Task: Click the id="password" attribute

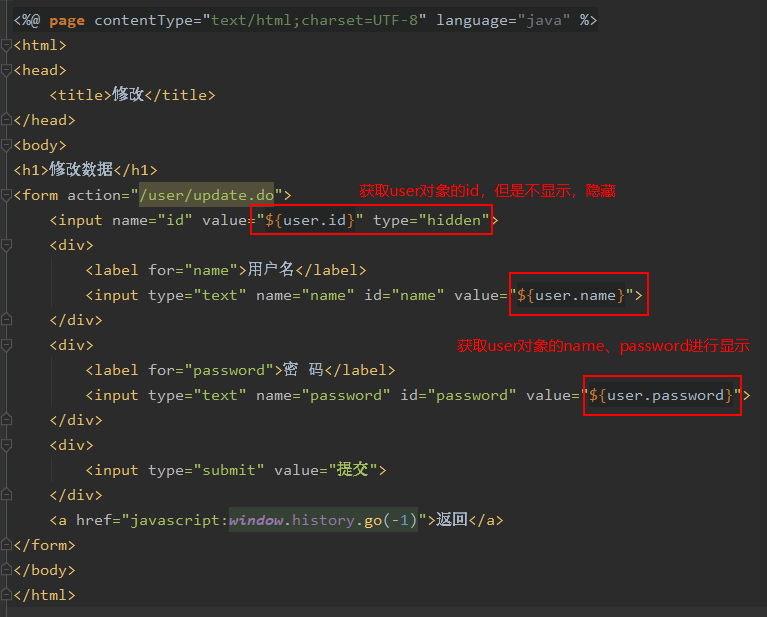Action: point(458,395)
